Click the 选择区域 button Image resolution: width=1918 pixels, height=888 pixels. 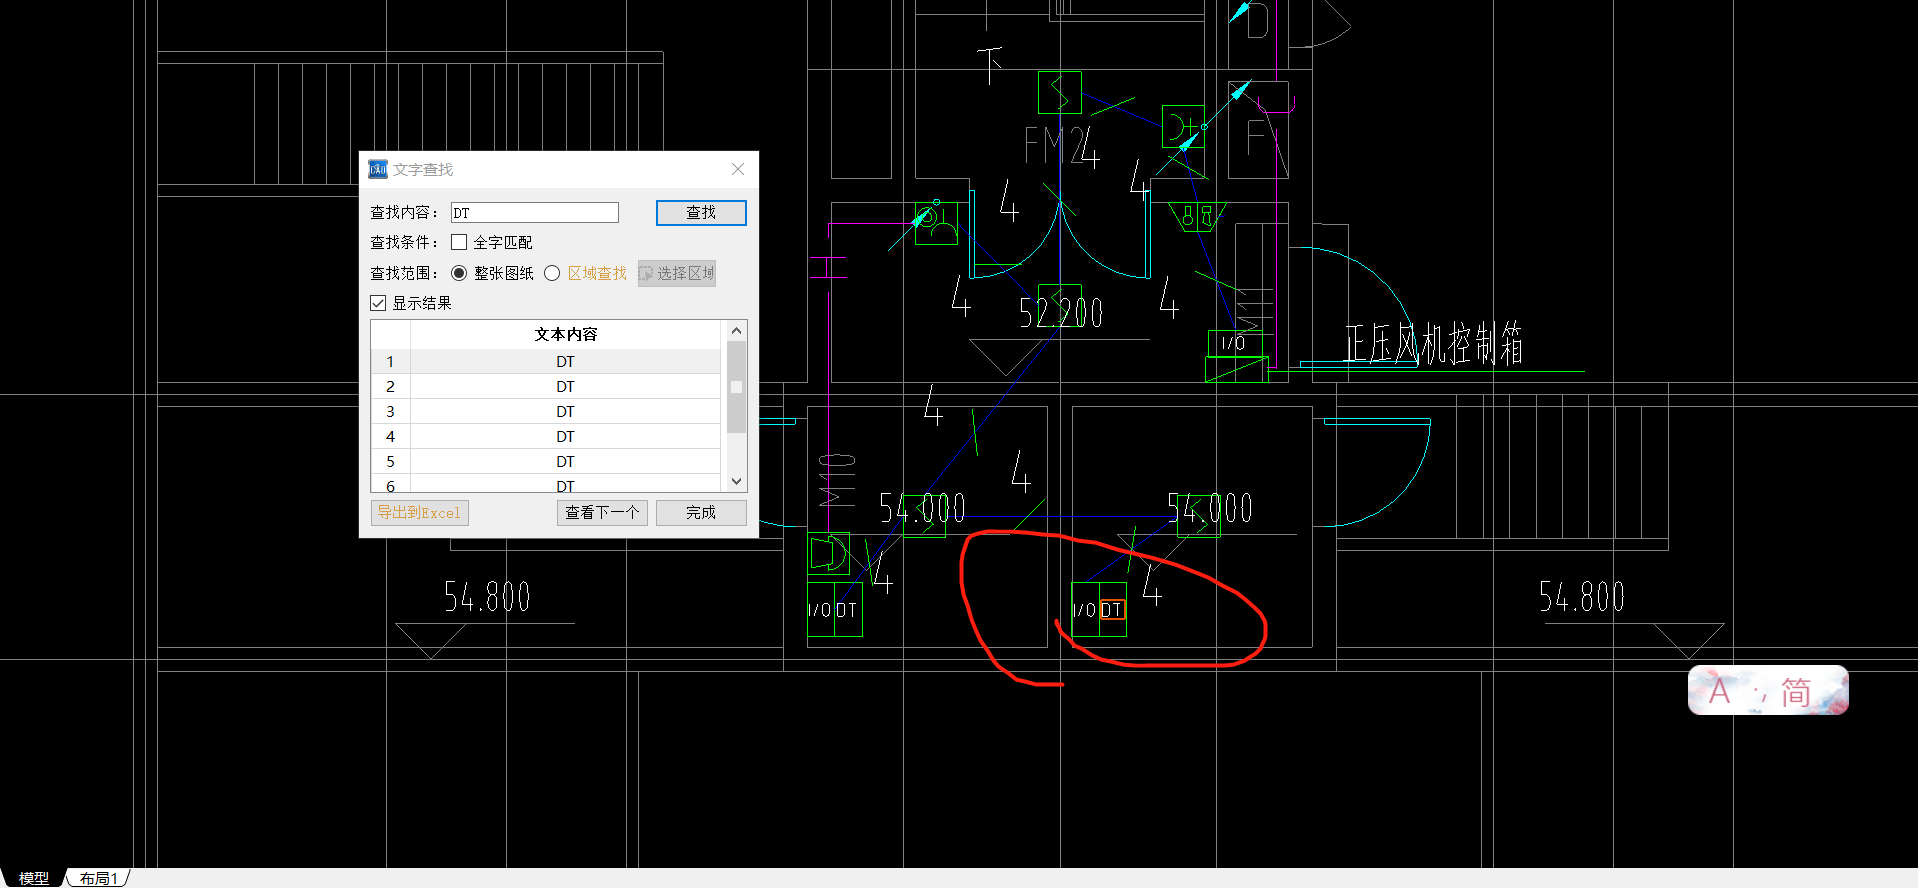pyautogui.click(x=677, y=273)
